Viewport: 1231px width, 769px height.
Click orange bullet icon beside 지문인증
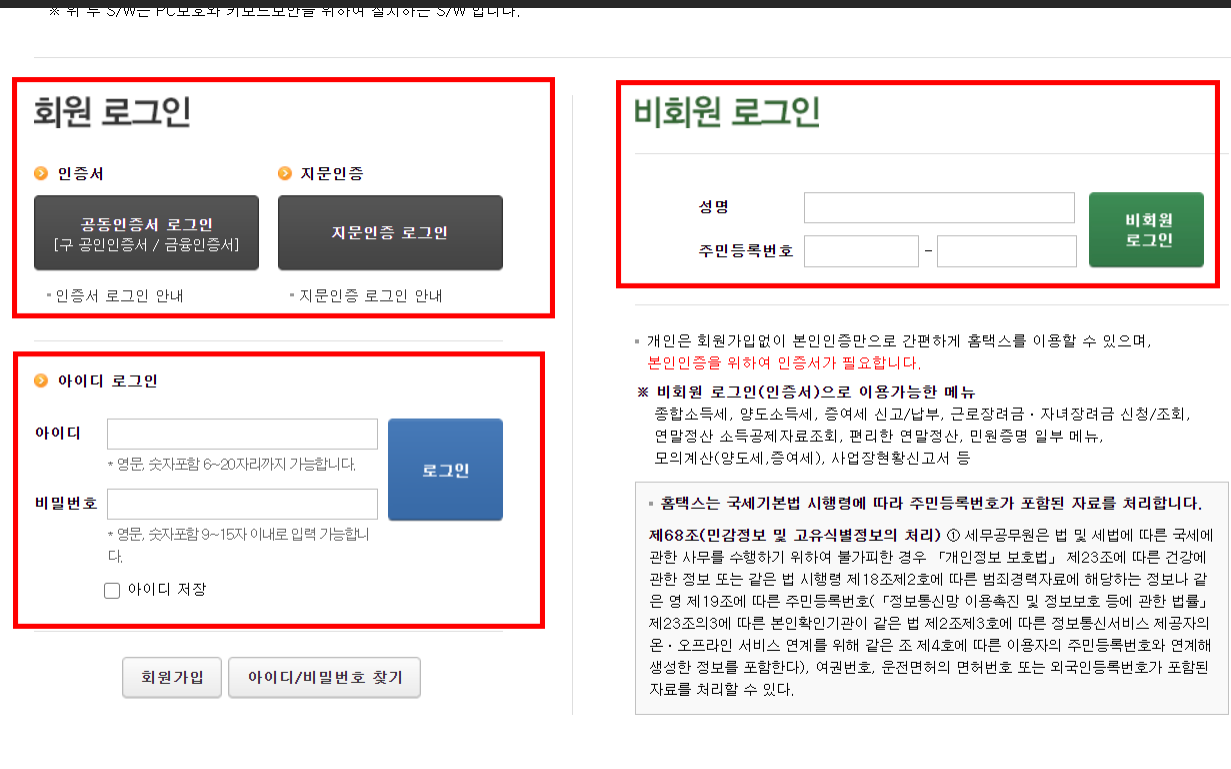tap(285, 173)
